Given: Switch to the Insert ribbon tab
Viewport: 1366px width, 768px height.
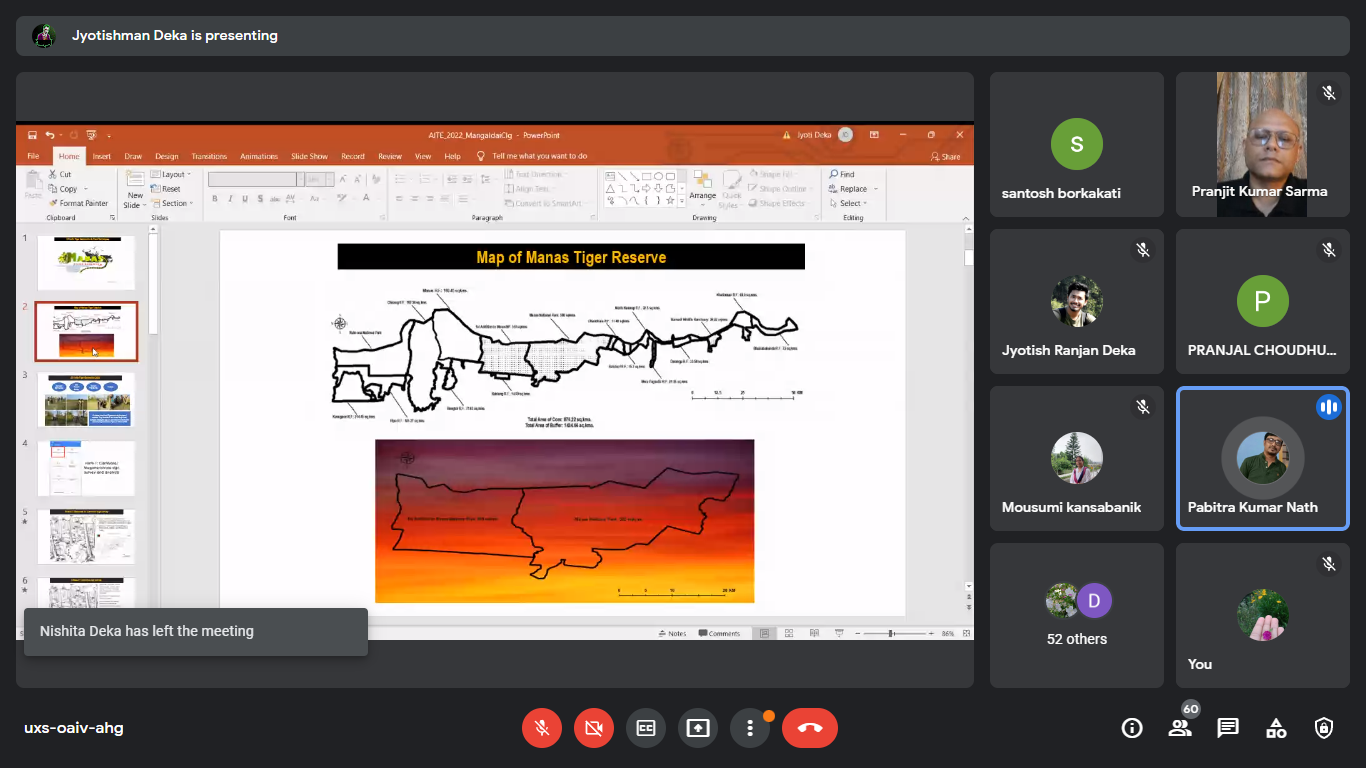Looking at the screenshot, I should (x=101, y=156).
